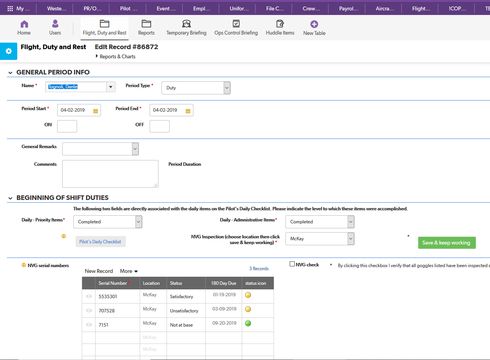Viewport: 490px width, 360px height.
Task: Click the 3 Records link
Action: [x=259, y=268]
